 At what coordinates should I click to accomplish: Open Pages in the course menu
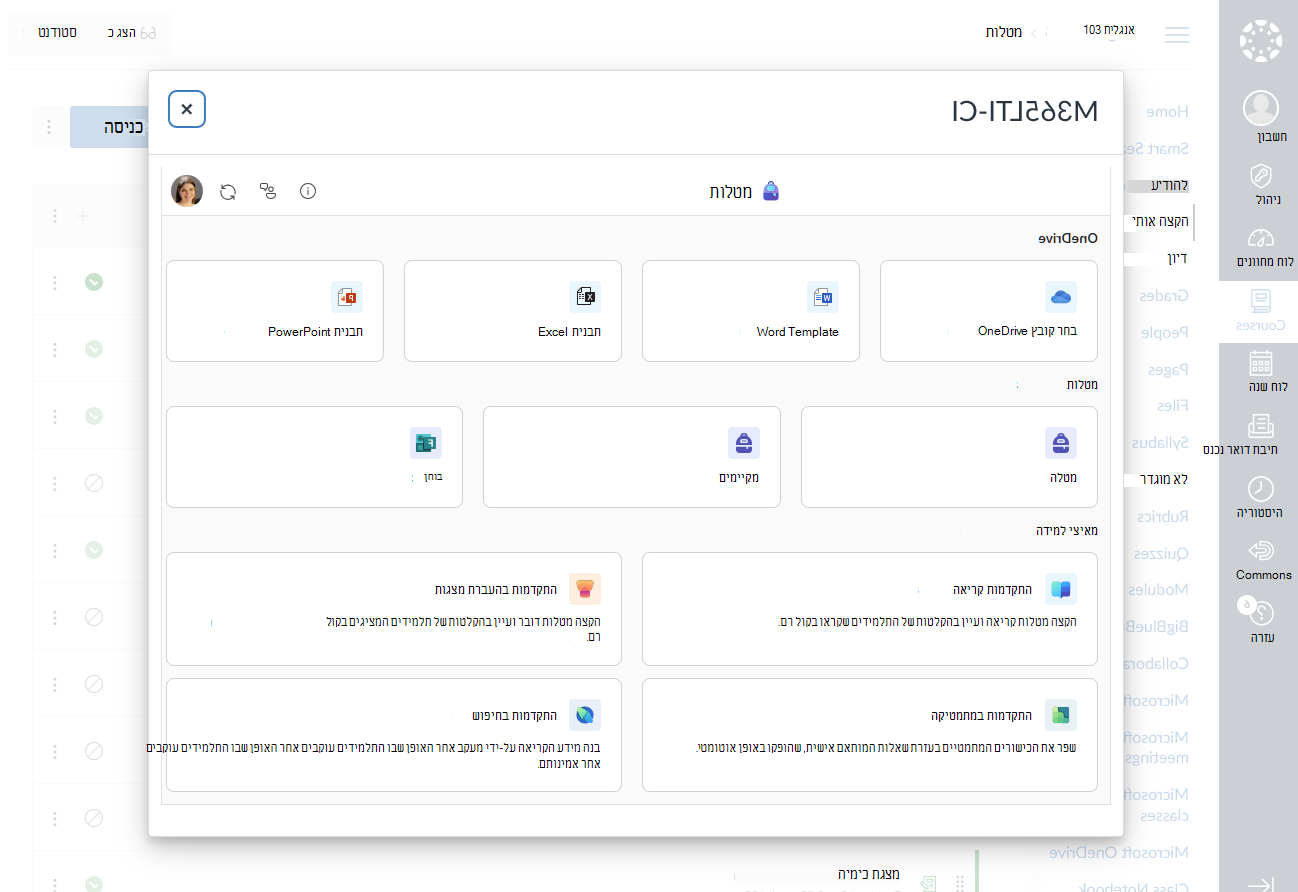coord(1168,369)
